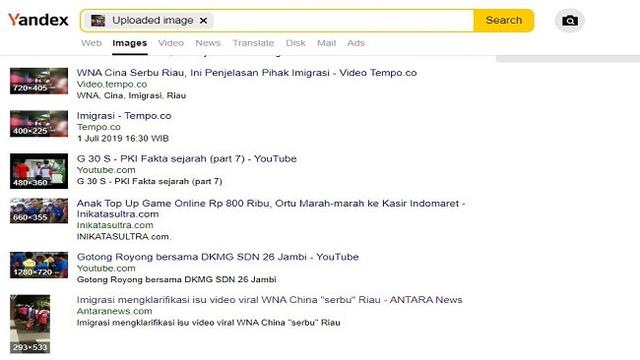
Task: Open G 30 S - PKI Fakta sejarah result
Action: tap(187, 158)
